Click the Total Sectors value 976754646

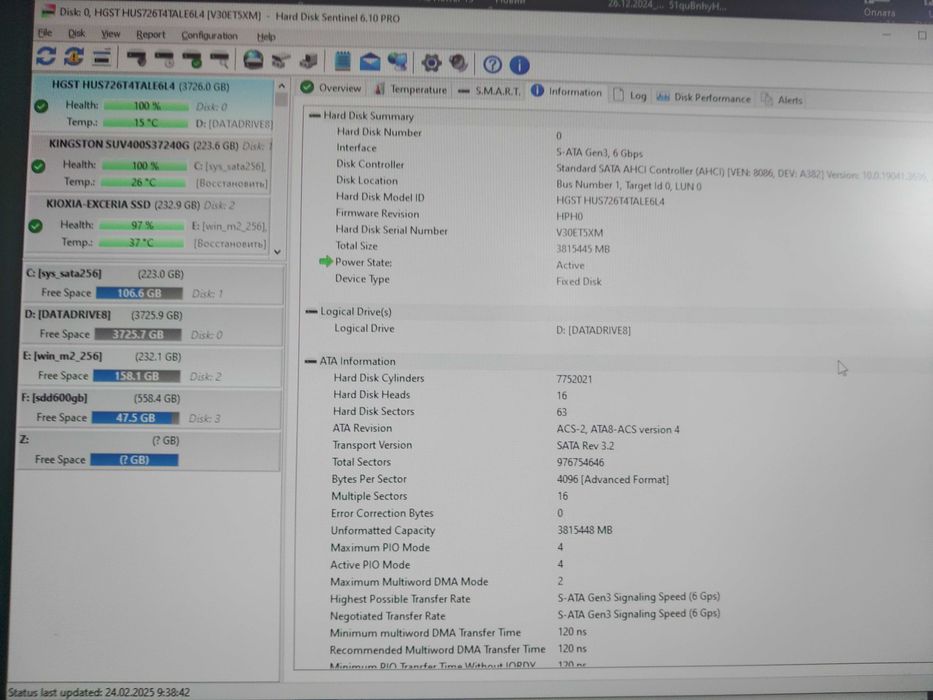[580, 462]
